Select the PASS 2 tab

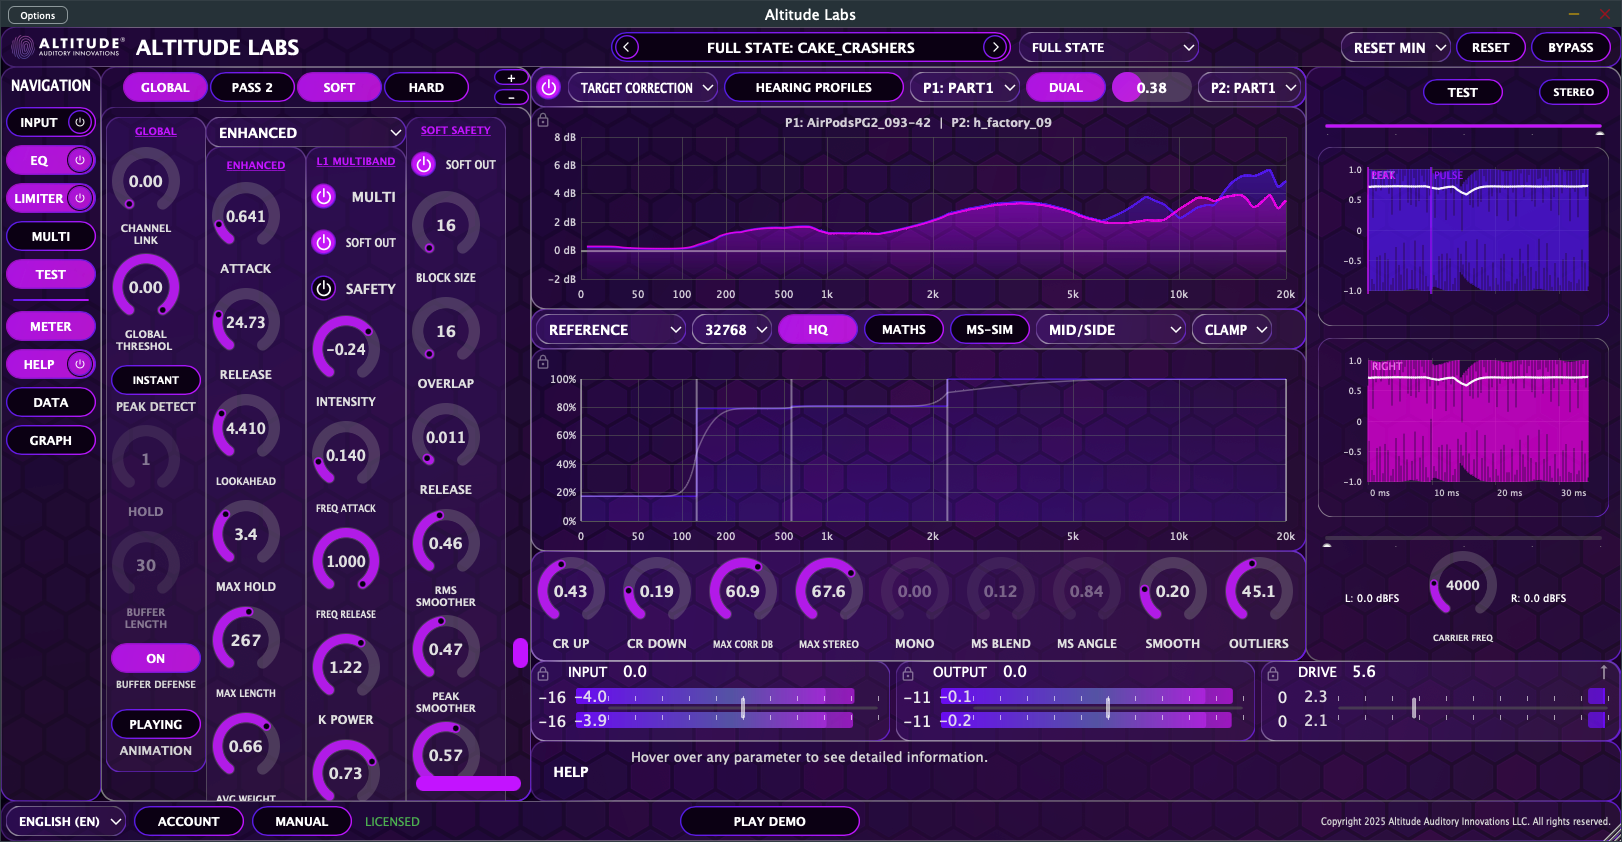[x=252, y=87]
